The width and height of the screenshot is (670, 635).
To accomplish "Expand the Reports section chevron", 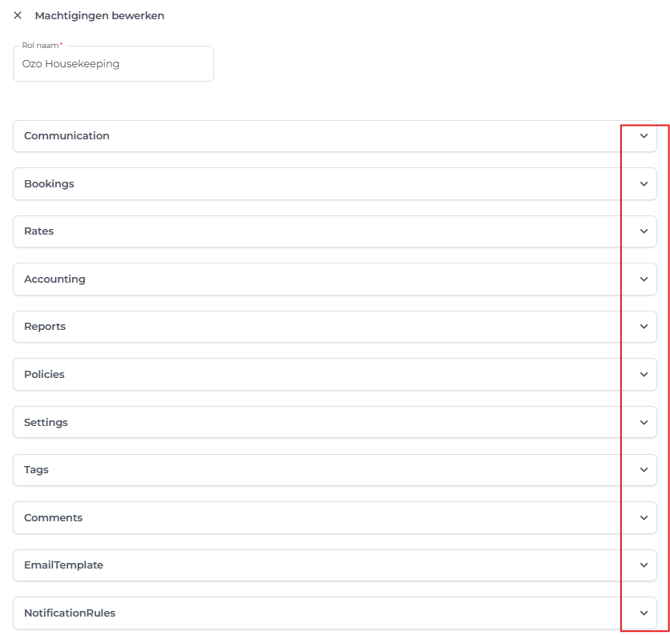I will point(643,327).
